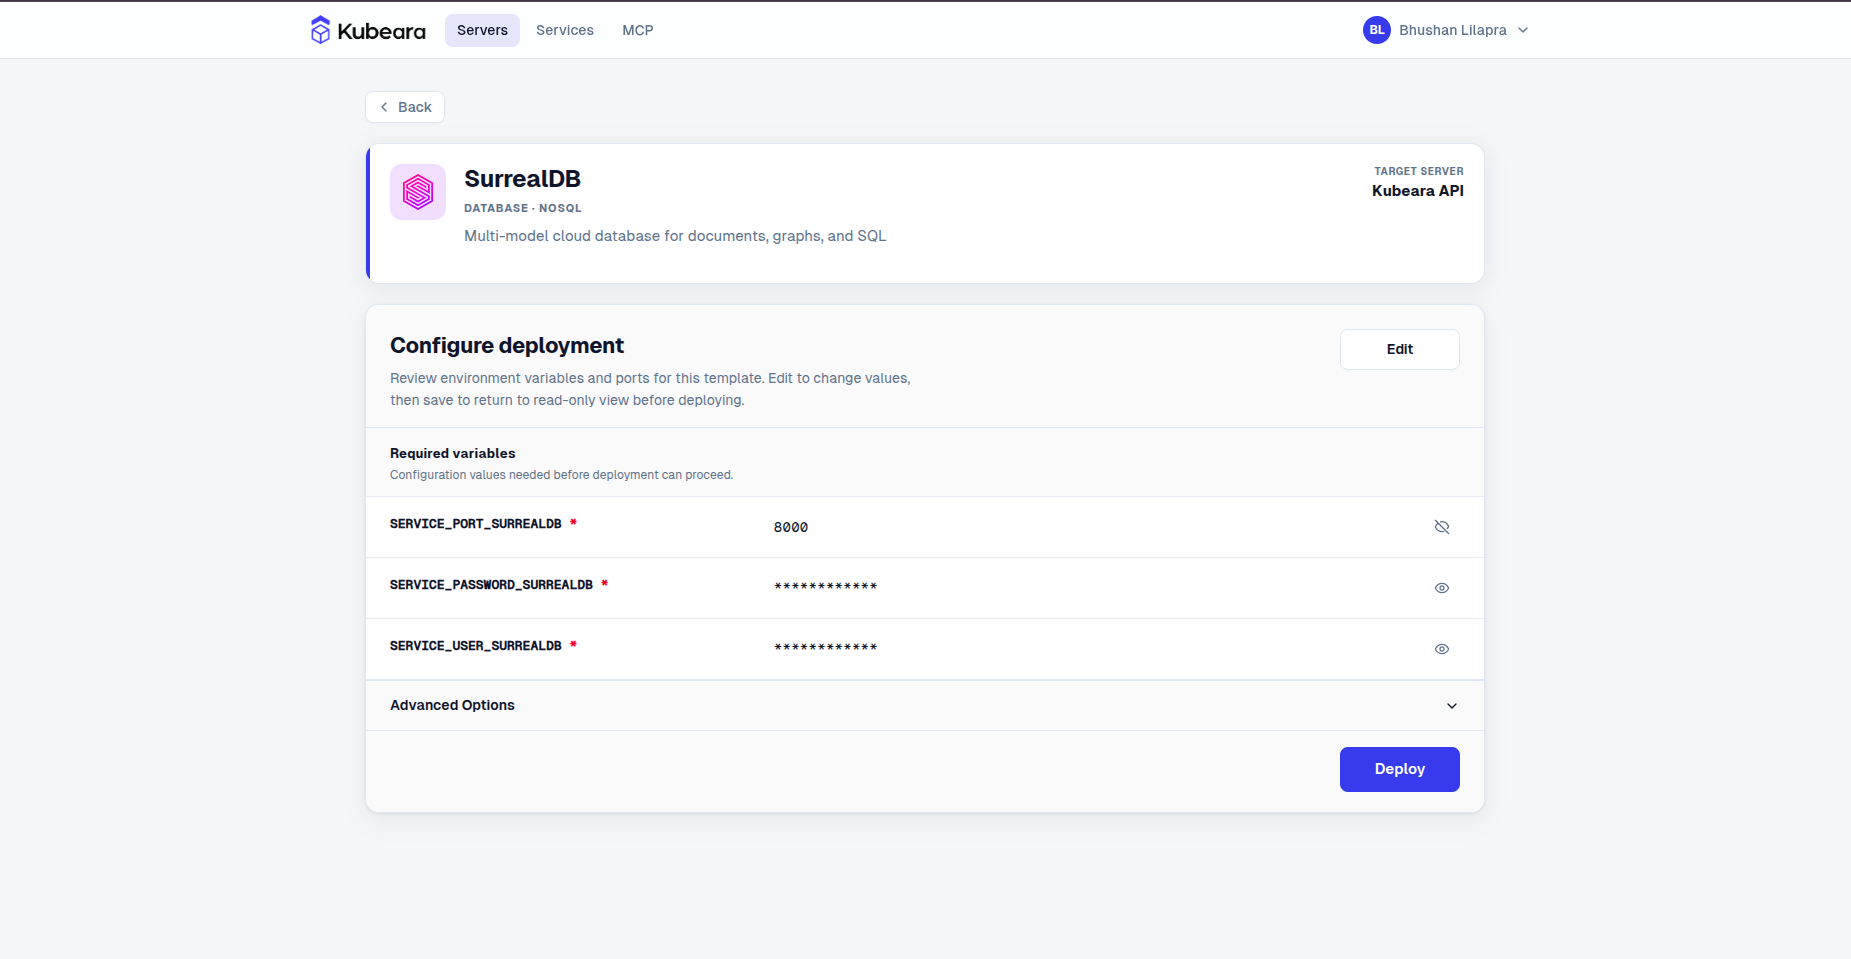Screen dimensions: 1851x959
Task: Click the Multi-model cloud database description
Action: point(675,236)
